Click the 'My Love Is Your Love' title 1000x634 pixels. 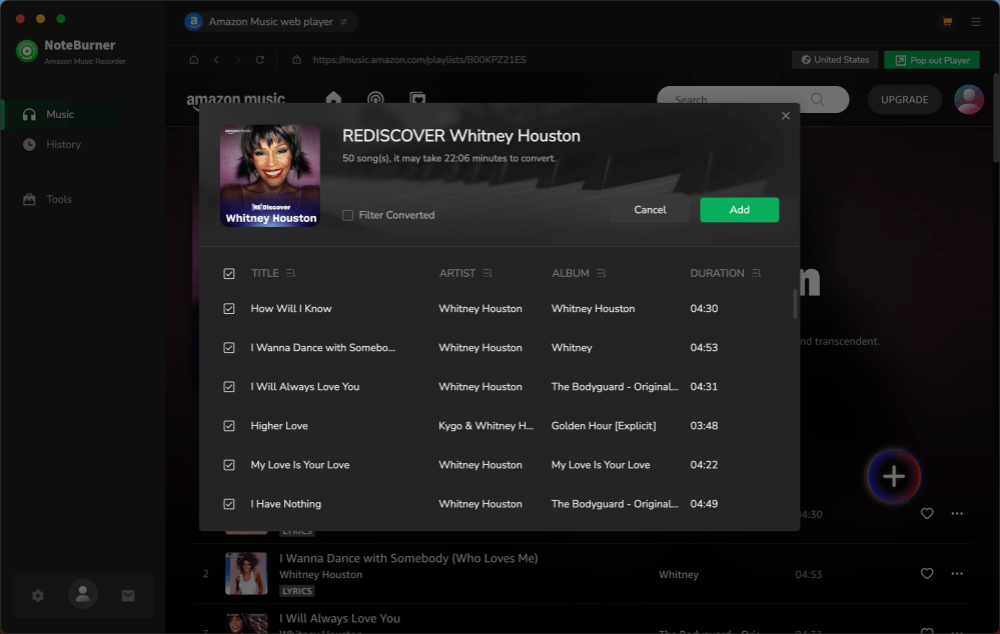coord(300,465)
